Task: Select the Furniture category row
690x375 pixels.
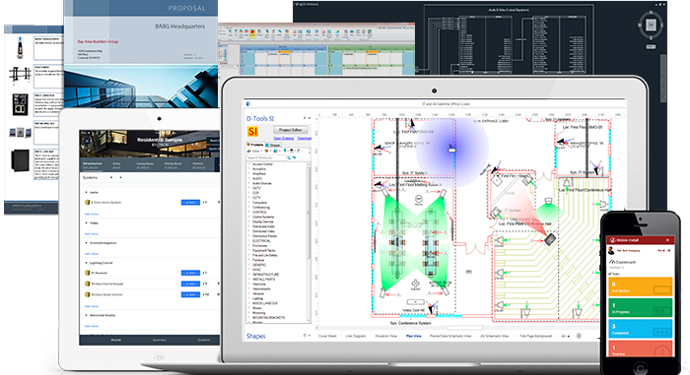Action: (x=259, y=260)
